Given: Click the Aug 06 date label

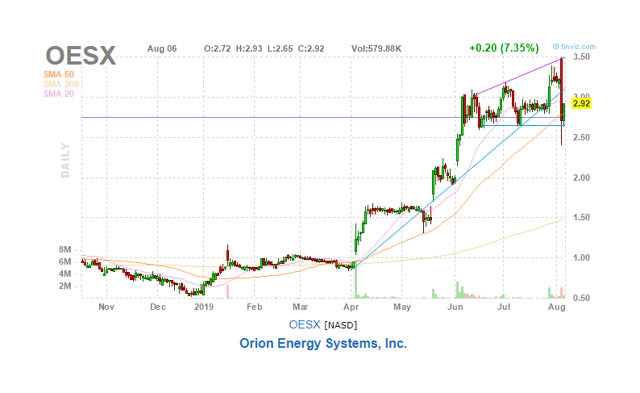Looking at the screenshot, I should (162, 49).
